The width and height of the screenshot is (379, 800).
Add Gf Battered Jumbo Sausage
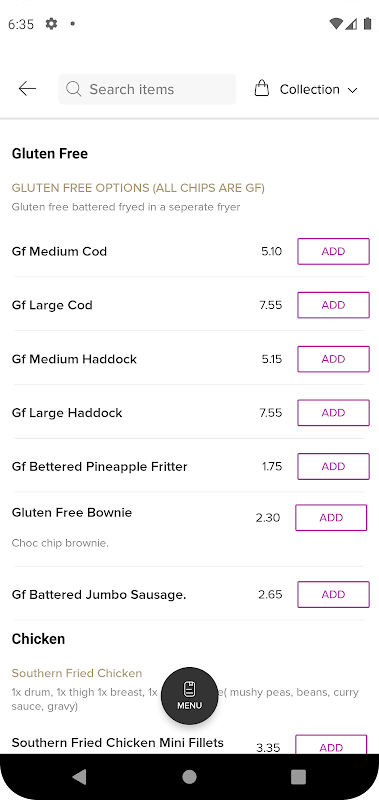click(334, 594)
